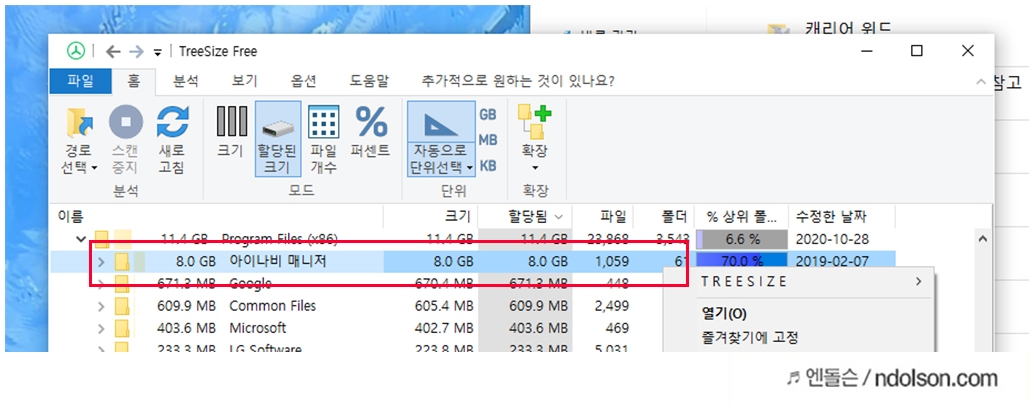The image size is (1034, 404).
Task: Click 402.7 MB size value
Action: (443, 328)
